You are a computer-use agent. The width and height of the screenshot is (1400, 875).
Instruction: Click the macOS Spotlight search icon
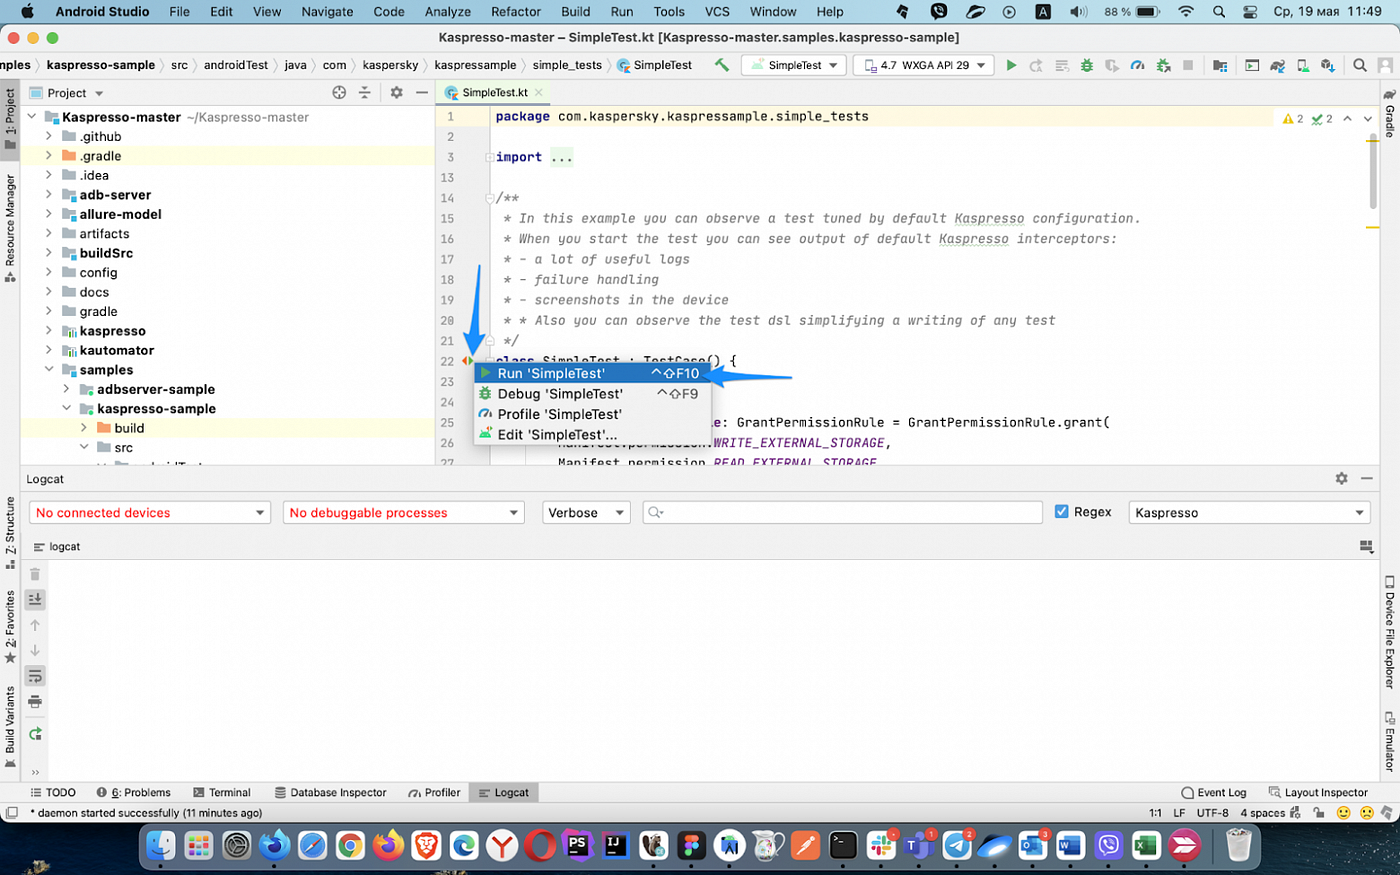[1218, 12]
